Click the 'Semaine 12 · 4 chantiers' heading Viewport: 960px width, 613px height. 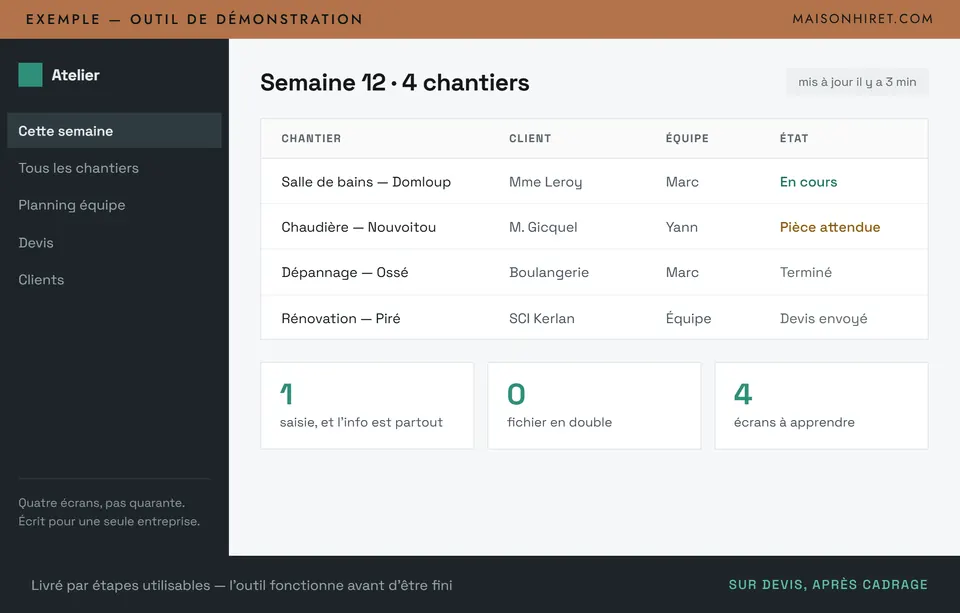point(394,82)
